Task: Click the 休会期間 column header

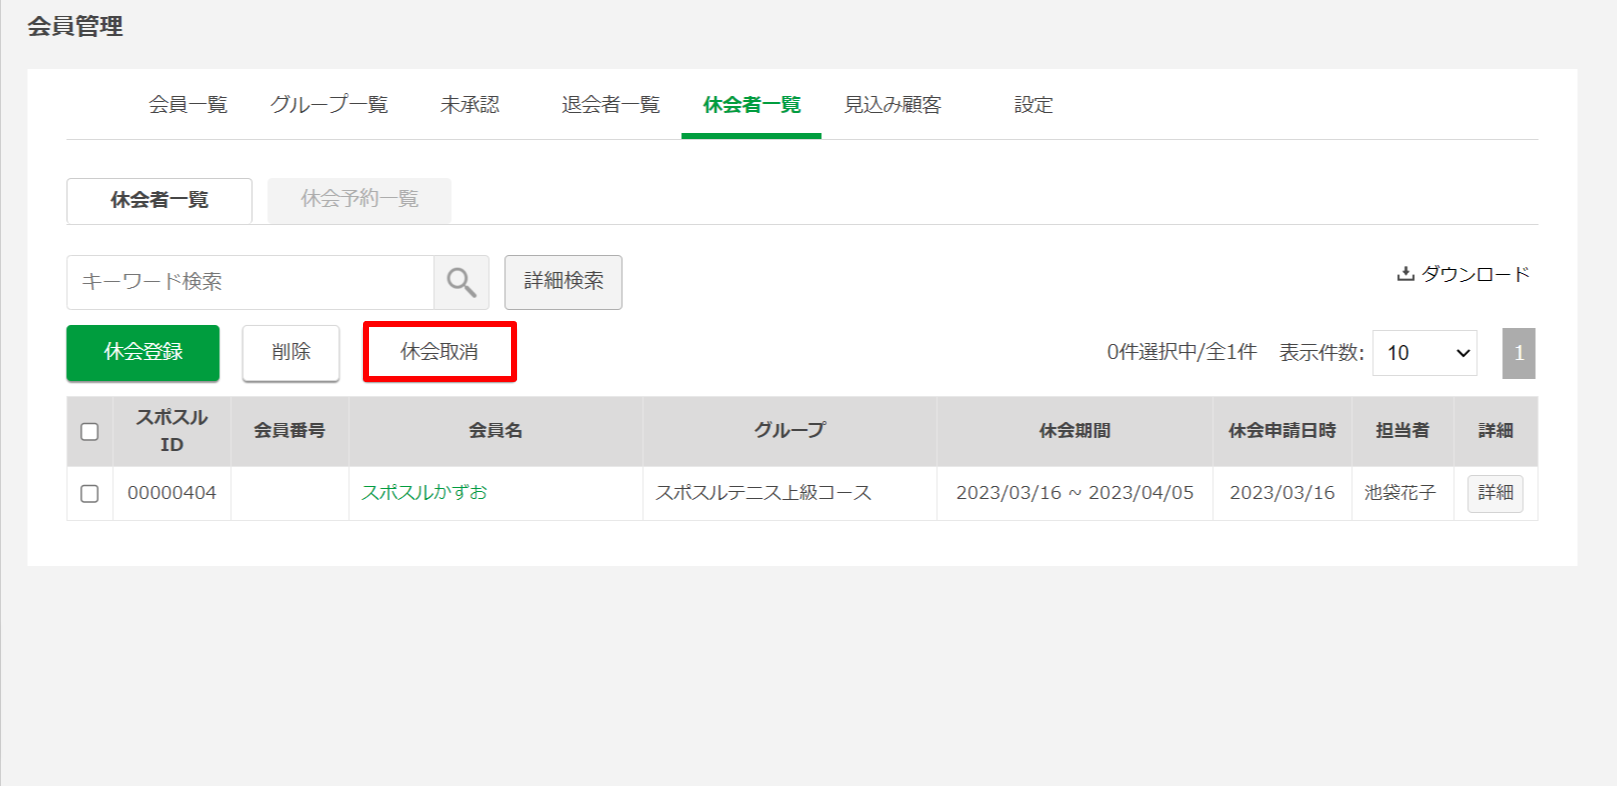Action: tap(1075, 431)
